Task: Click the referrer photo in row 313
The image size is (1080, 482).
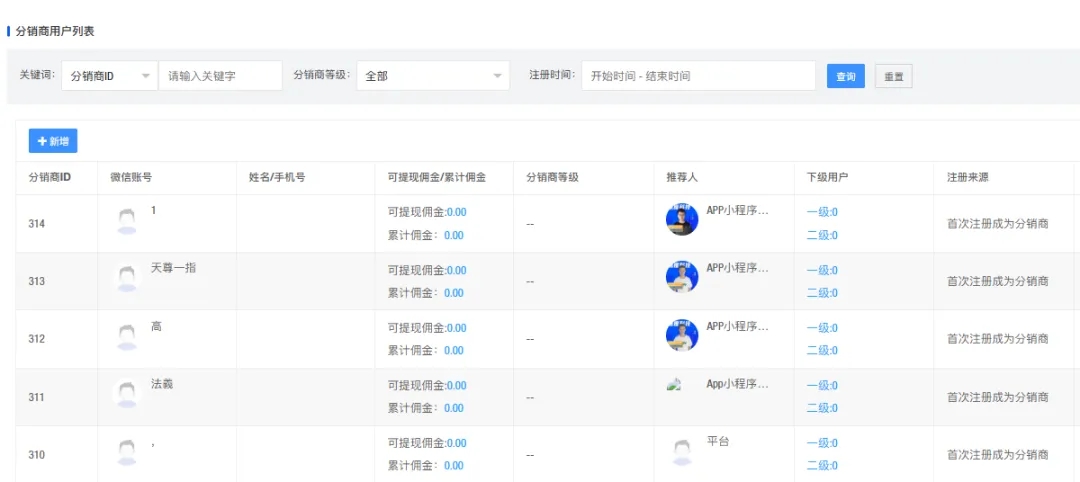Action: 682,277
